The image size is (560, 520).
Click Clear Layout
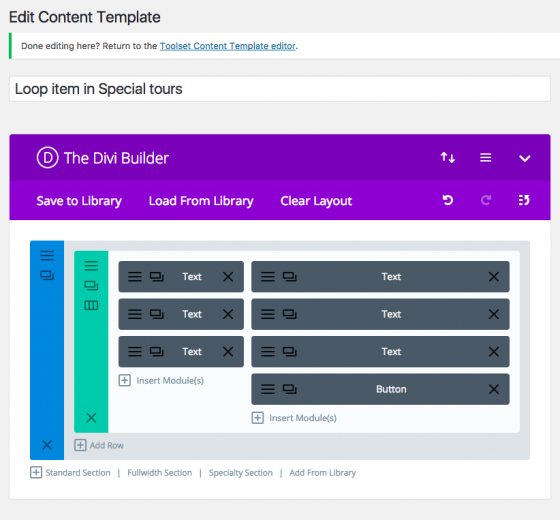pyautogui.click(x=316, y=201)
